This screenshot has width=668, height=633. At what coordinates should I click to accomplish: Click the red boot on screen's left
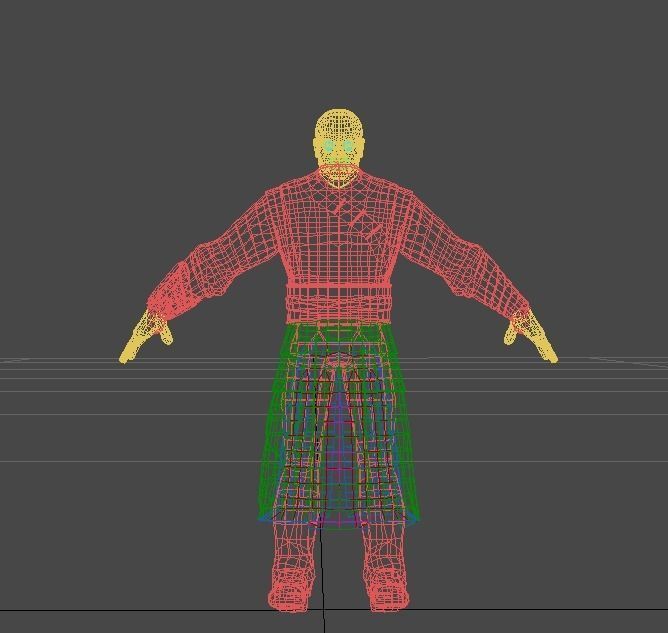[292, 588]
